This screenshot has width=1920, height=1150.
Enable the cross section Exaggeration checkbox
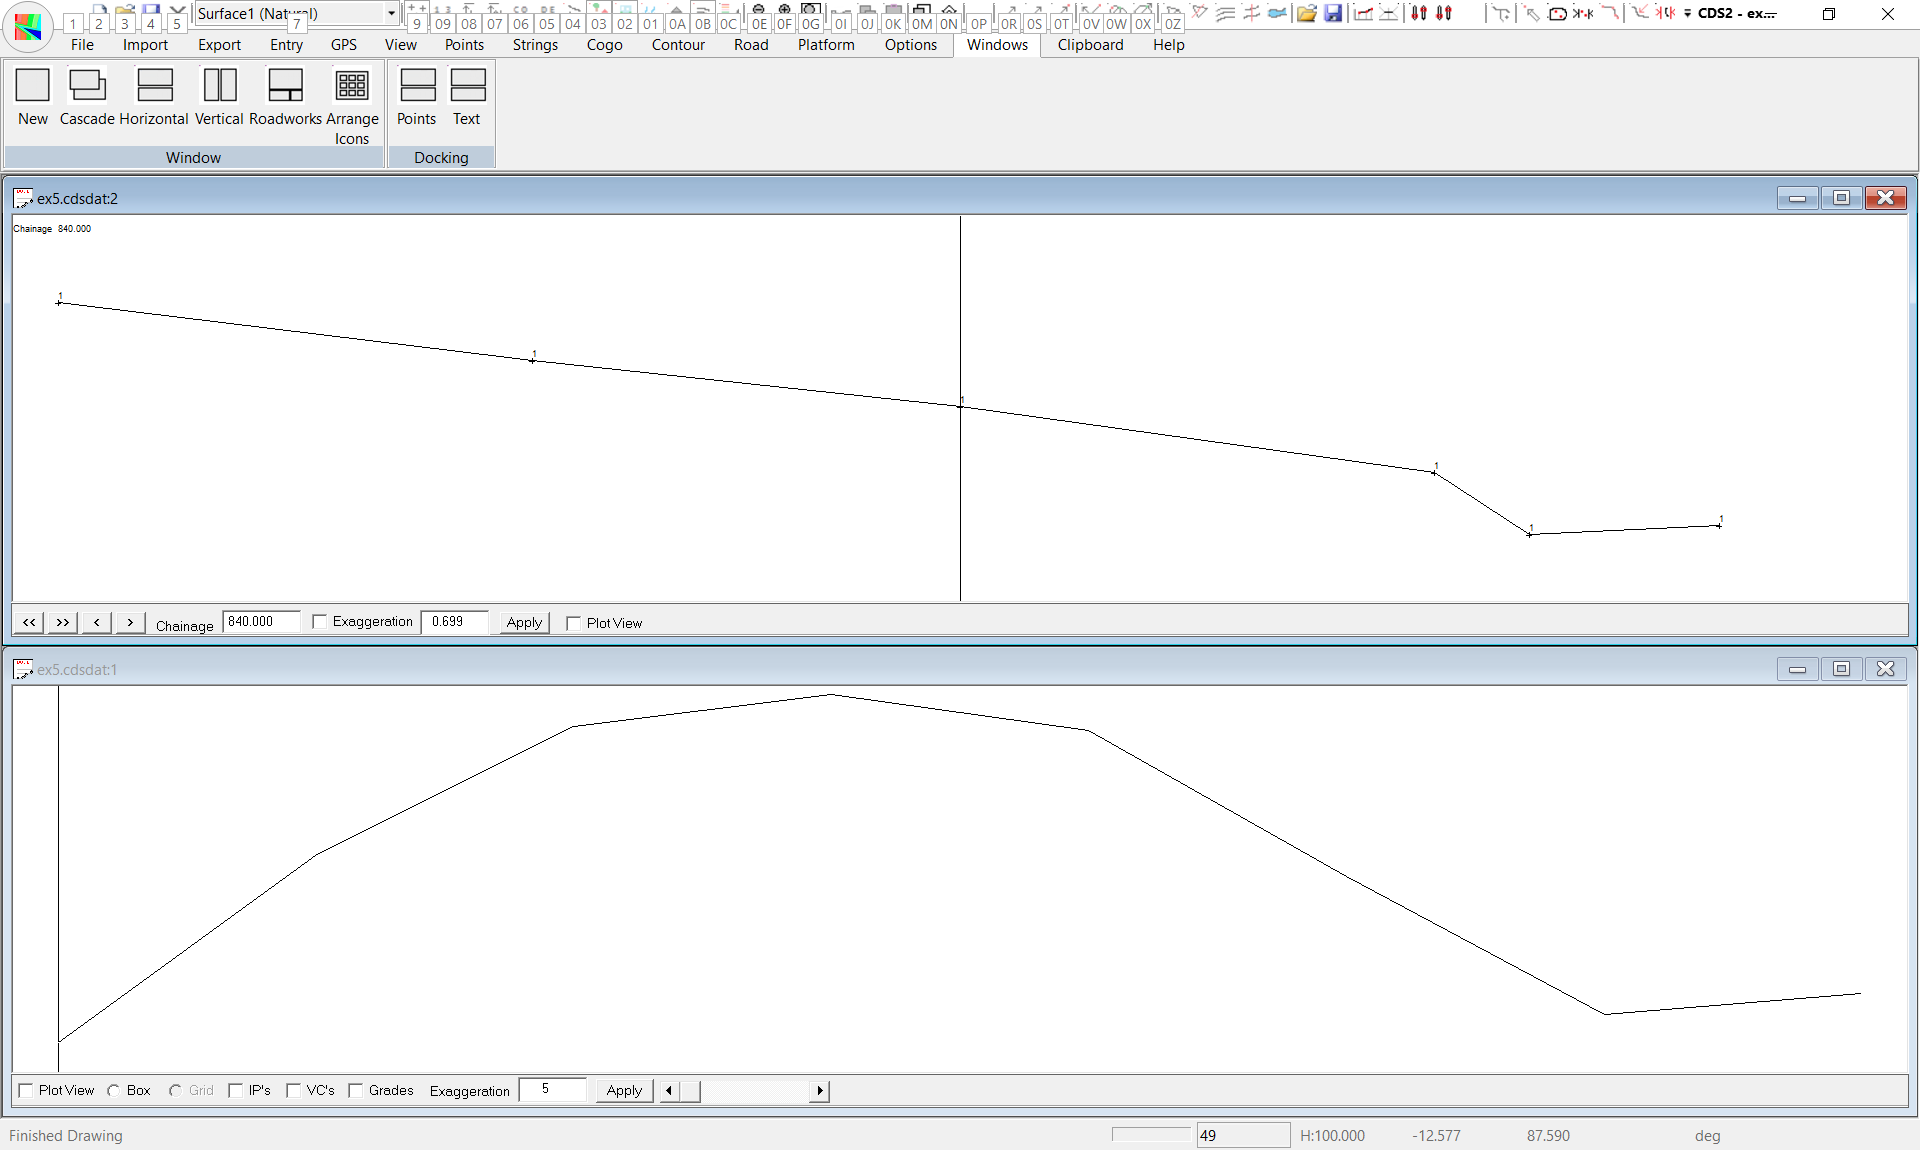point(320,622)
